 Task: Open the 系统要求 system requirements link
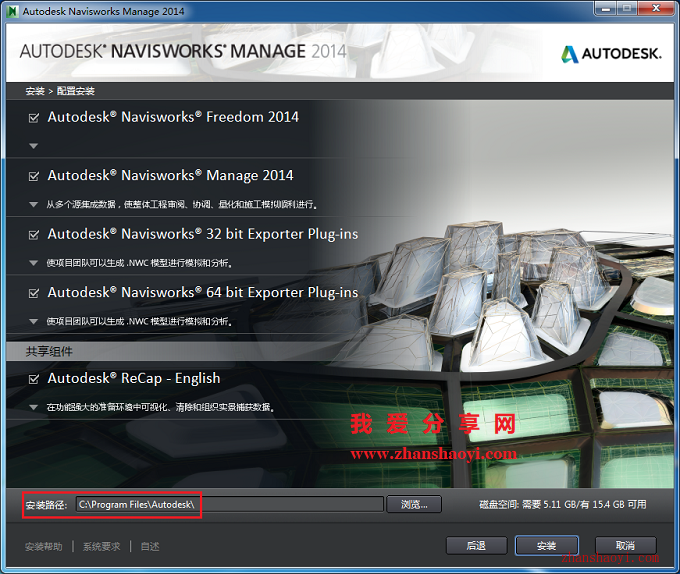click(101, 547)
